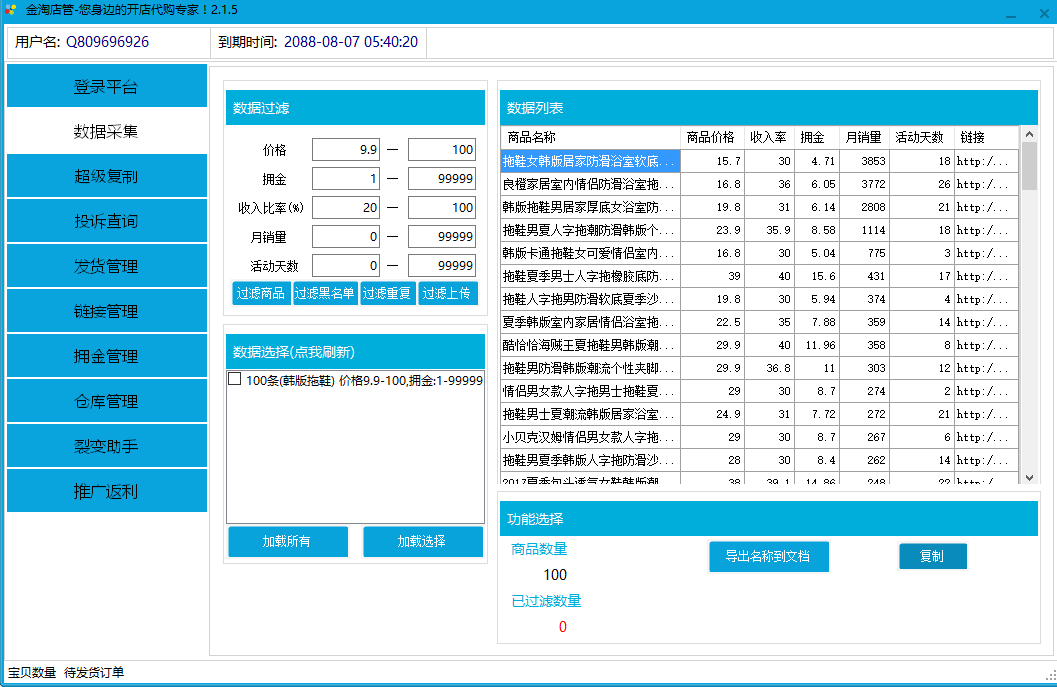1057x687 pixels.
Task: Click the 过滤黑名单 filter button
Action: click(x=325, y=295)
